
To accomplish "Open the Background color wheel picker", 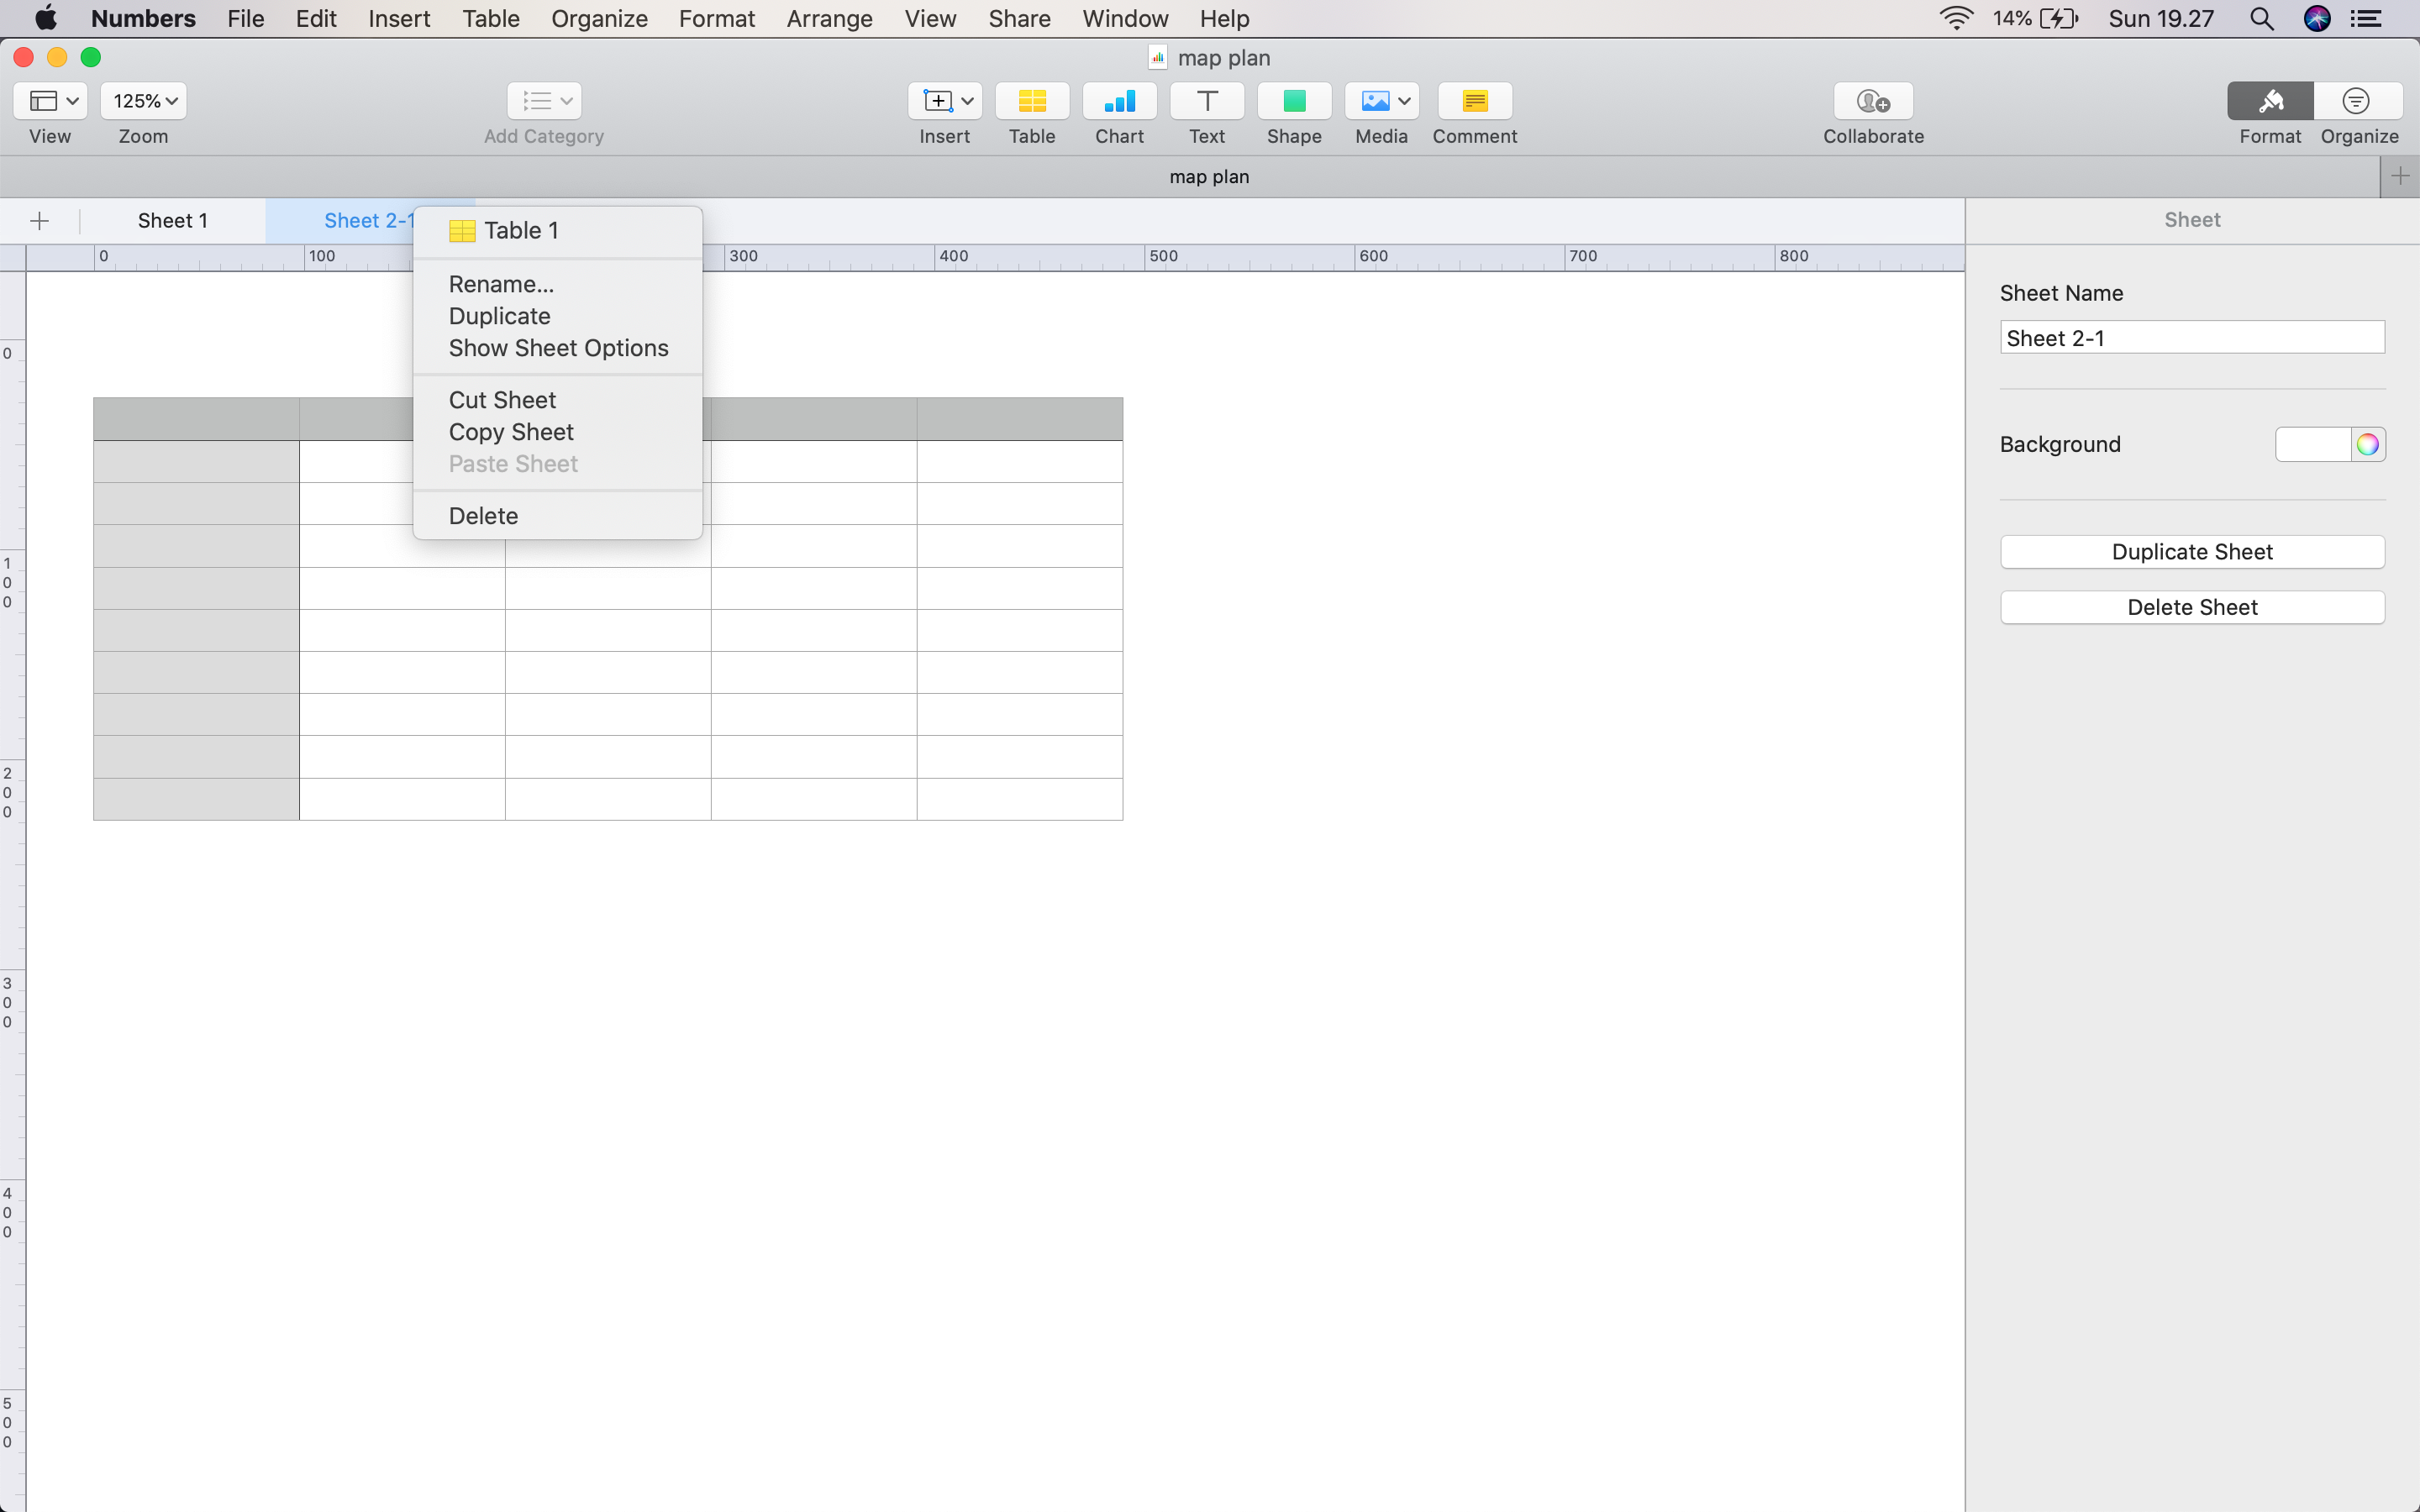I will 2366,444.
